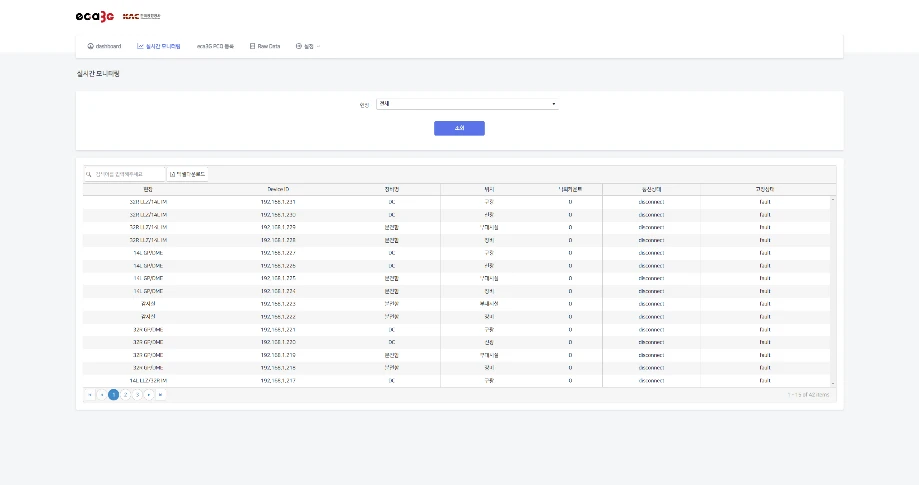Click the 실시간 모니터링 page heading
This screenshot has height=485, width=919.
click(98, 74)
